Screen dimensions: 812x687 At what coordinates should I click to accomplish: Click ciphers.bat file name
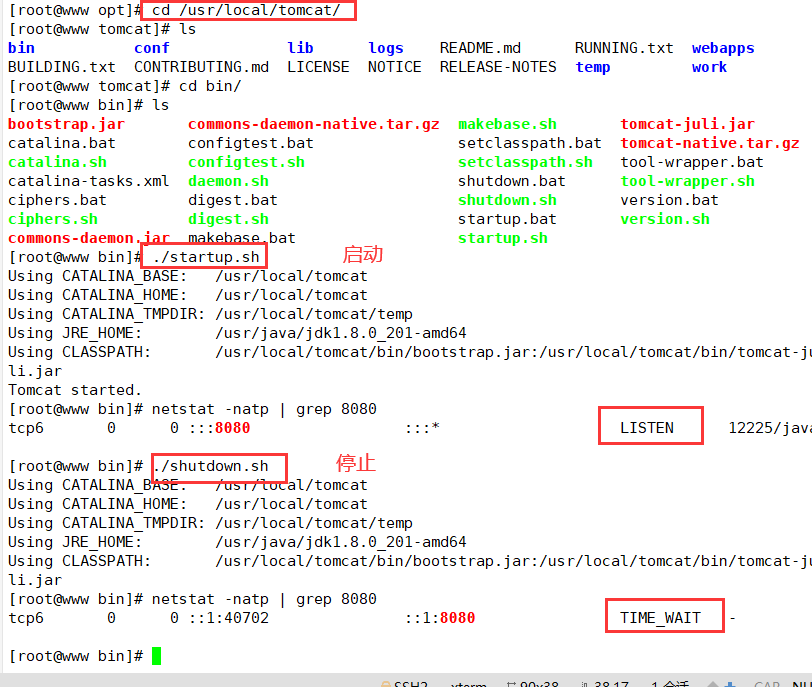coord(57,200)
